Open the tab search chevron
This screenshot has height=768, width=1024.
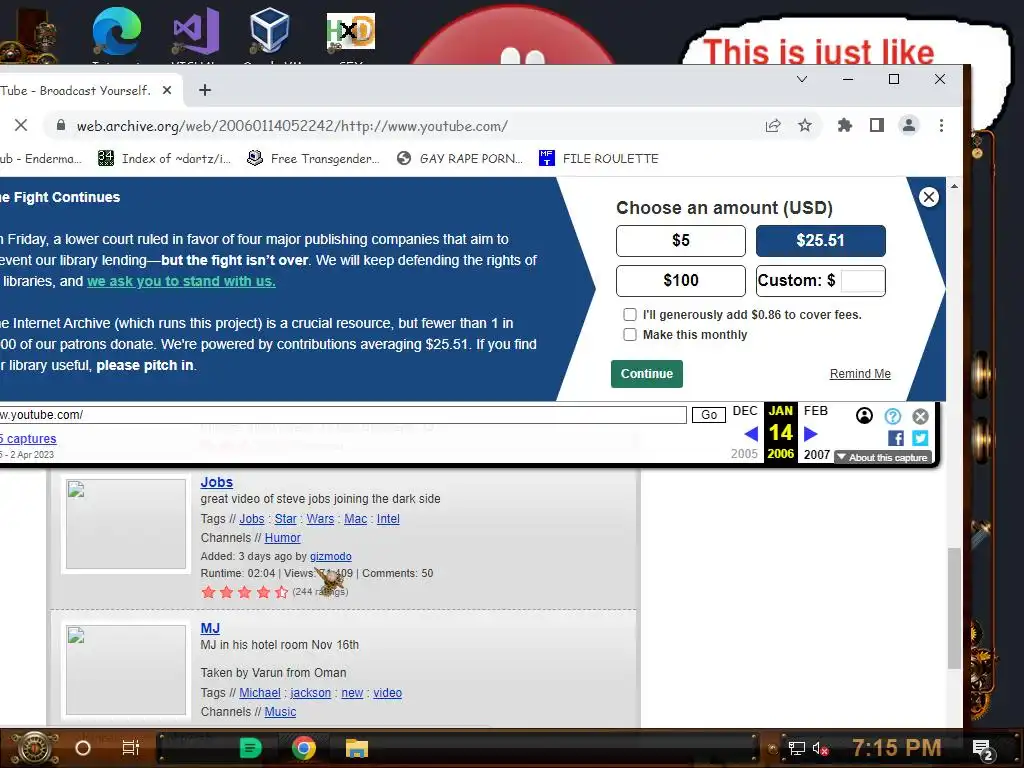pos(802,79)
